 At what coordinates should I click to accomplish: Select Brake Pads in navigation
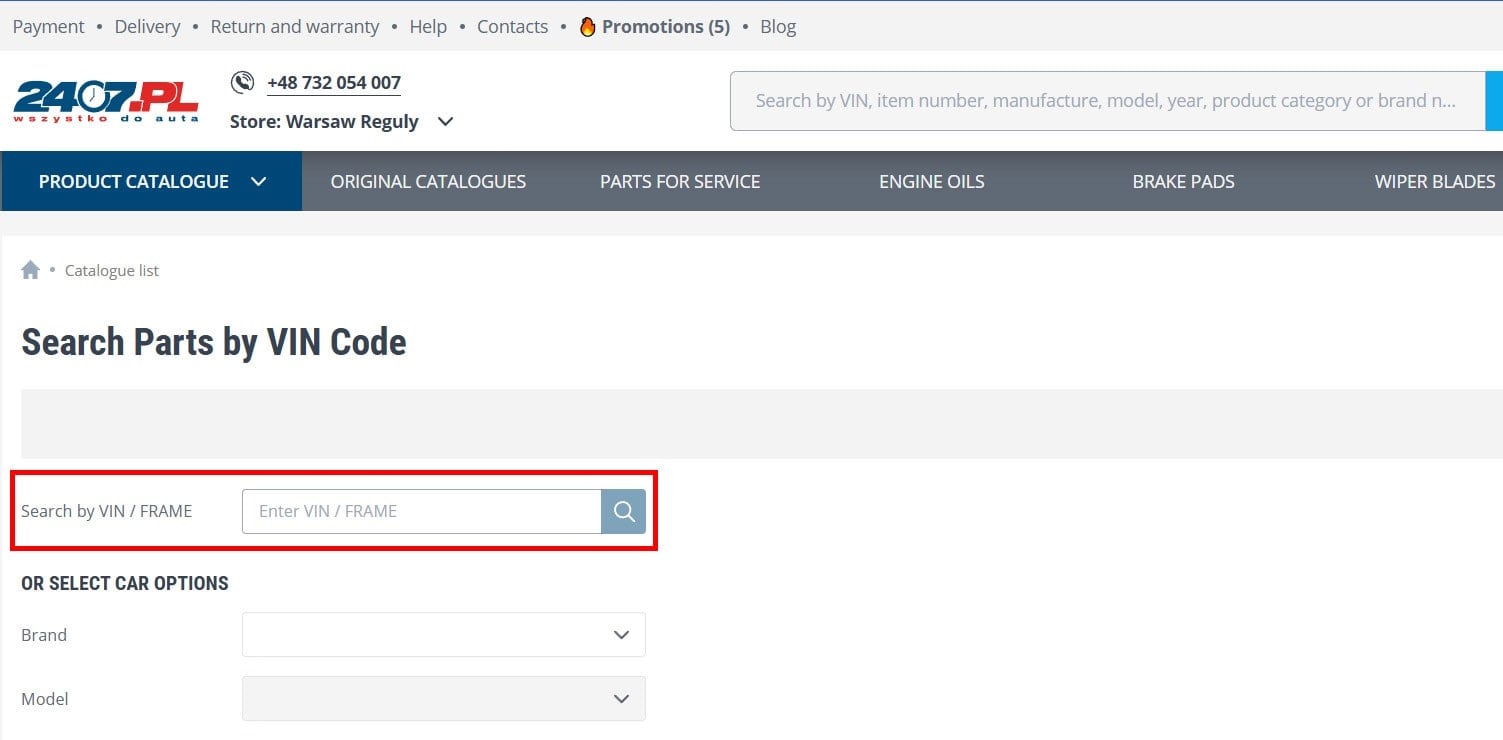pyautogui.click(x=1184, y=181)
